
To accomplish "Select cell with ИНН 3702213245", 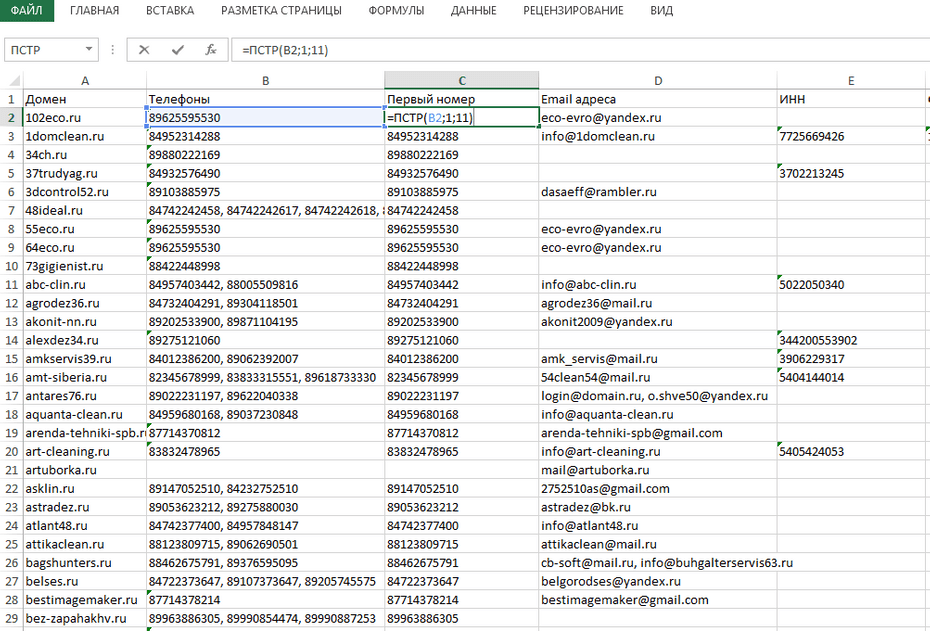I will tap(851, 173).
